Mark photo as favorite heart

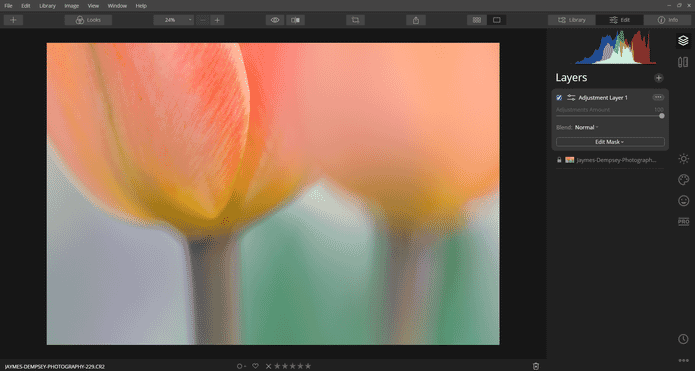point(255,366)
